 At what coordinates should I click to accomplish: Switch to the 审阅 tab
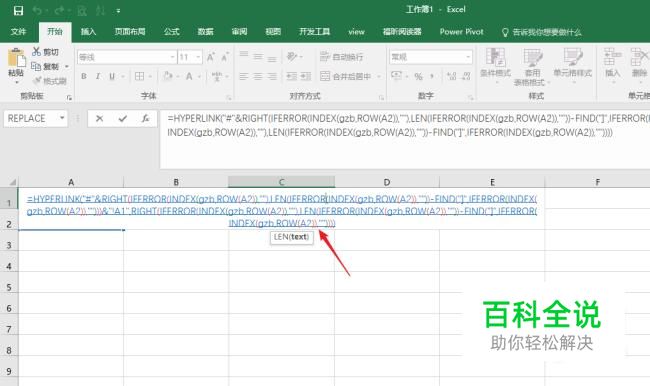pyautogui.click(x=239, y=32)
